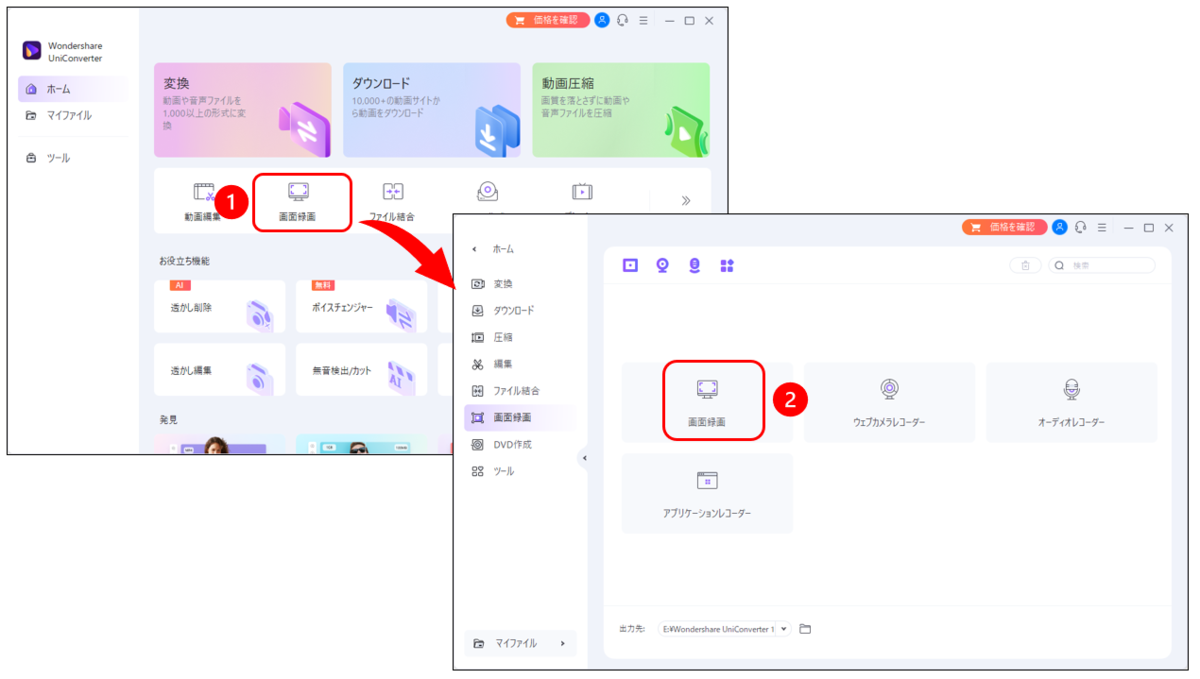This screenshot has width=1200, height=679.
Task: Open the 透かし削除 AI feature card
Action: click(219, 307)
